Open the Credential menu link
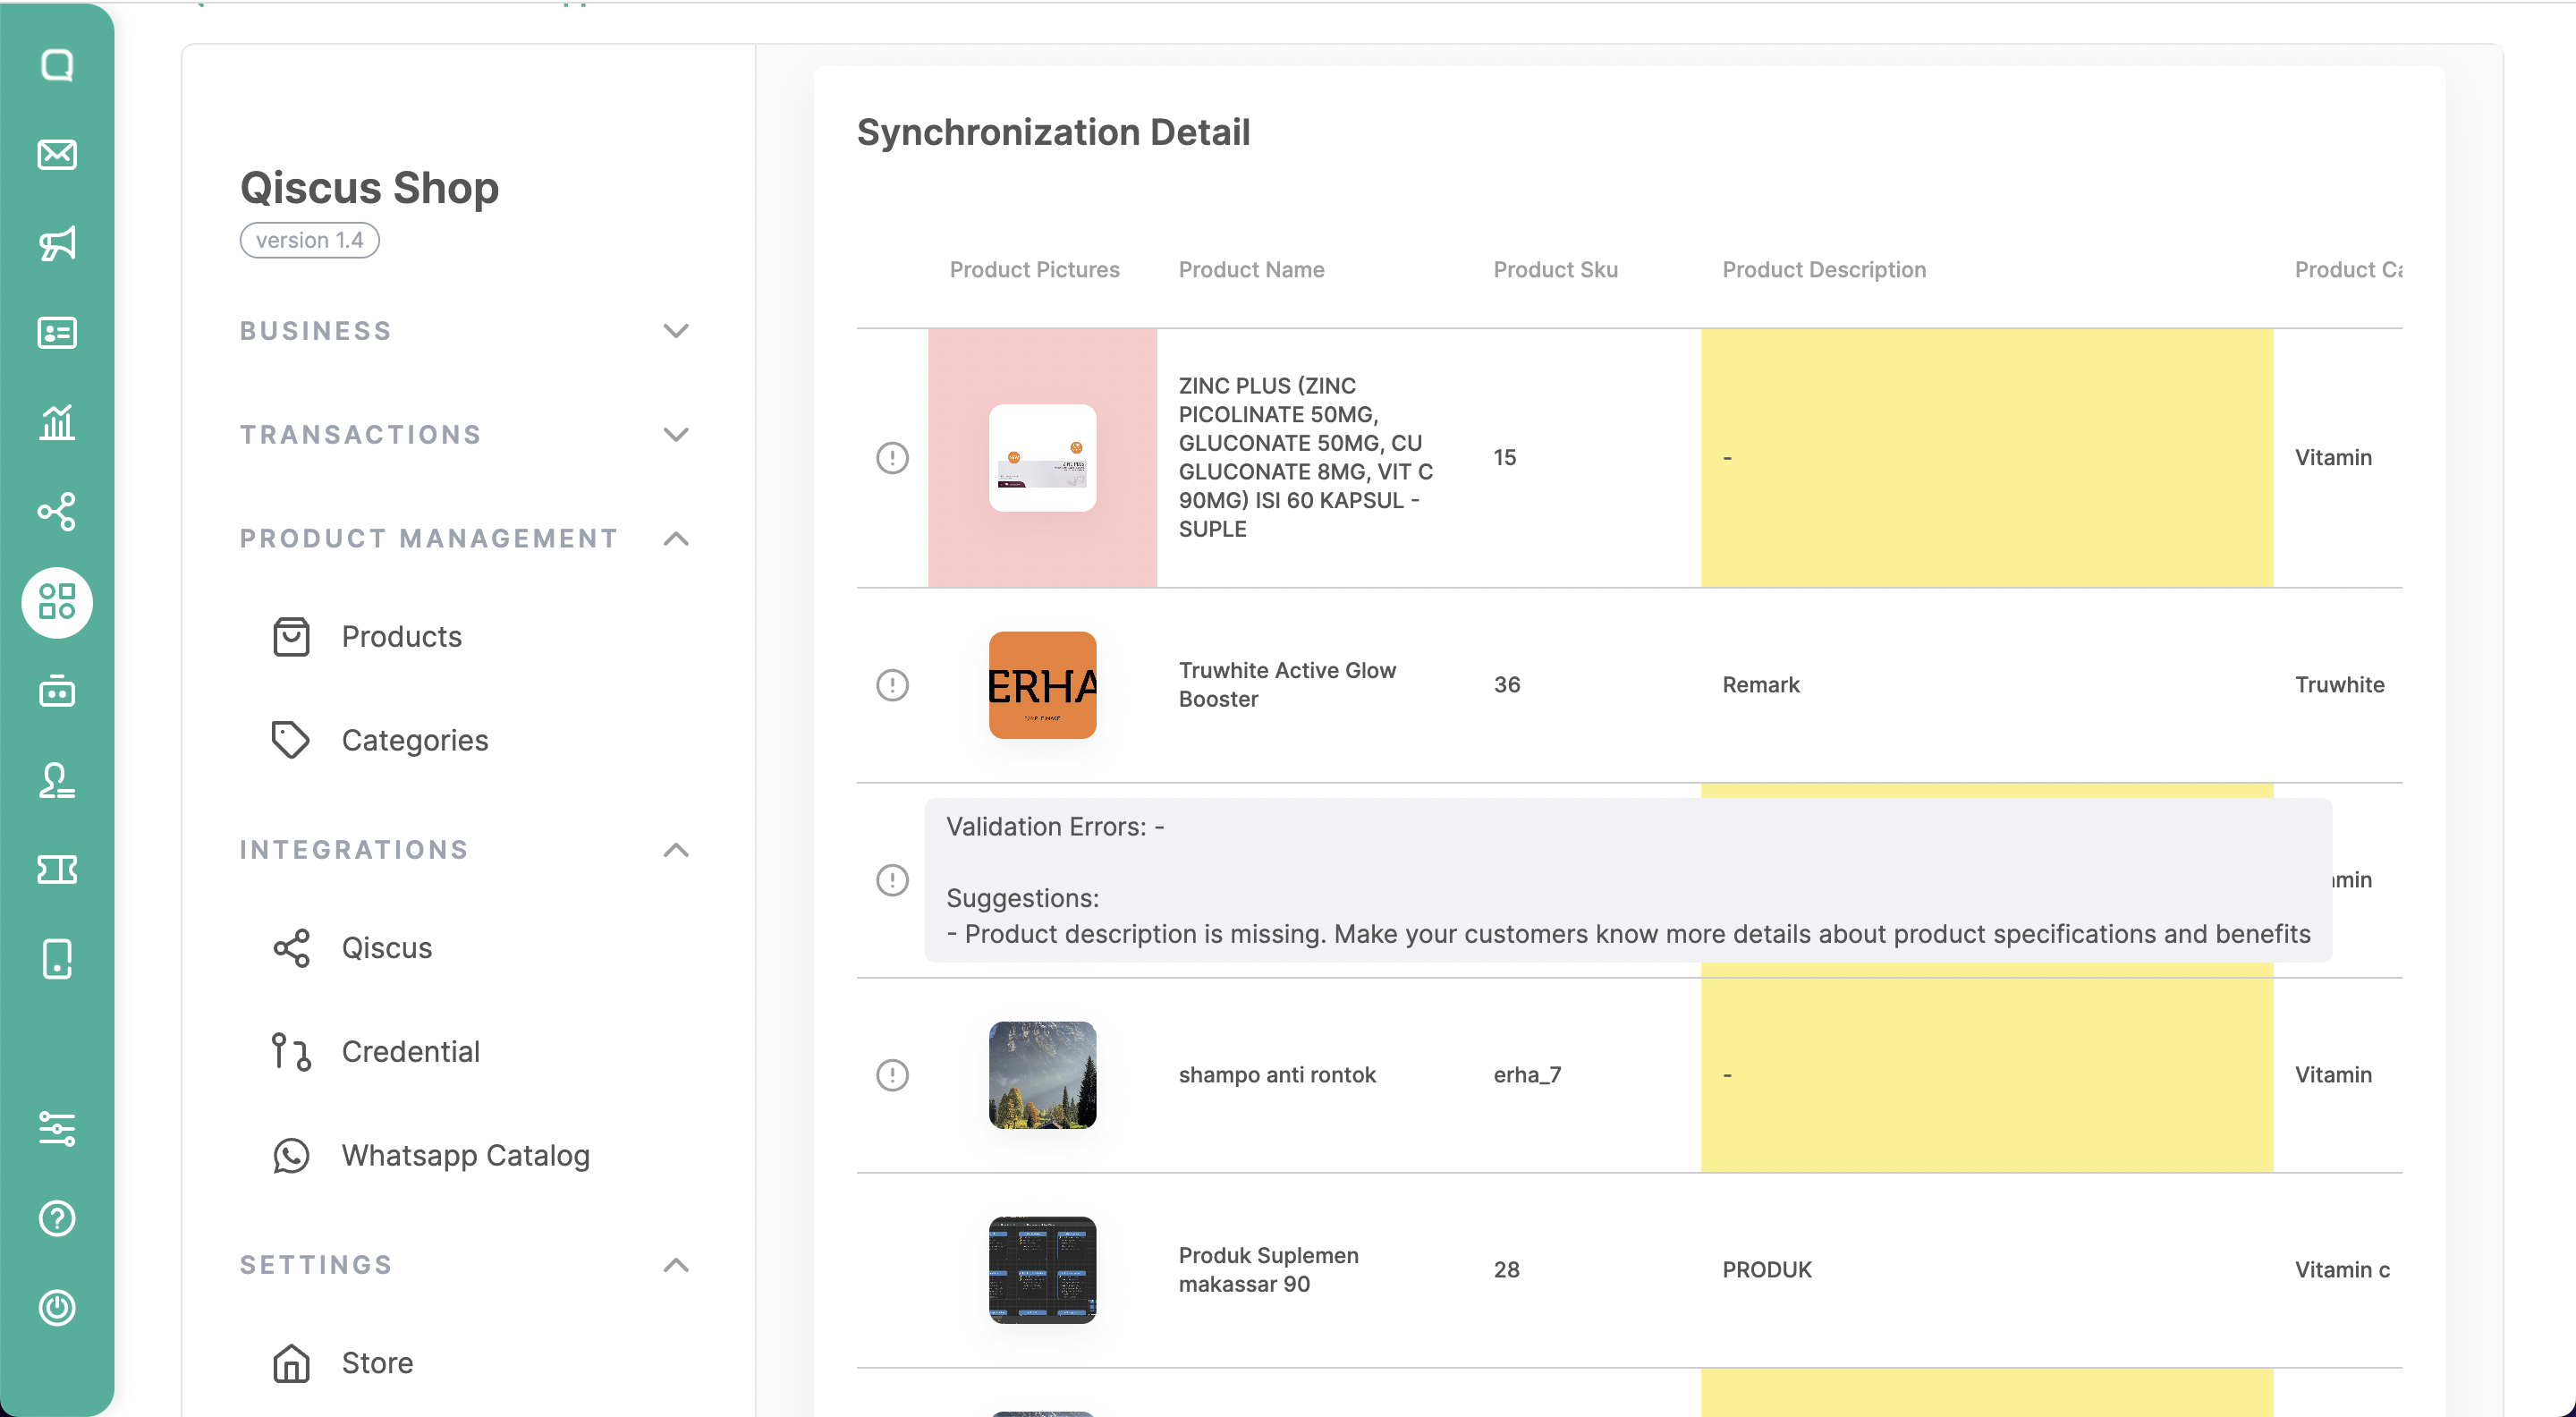This screenshot has width=2576, height=1417. point(410,1052)
